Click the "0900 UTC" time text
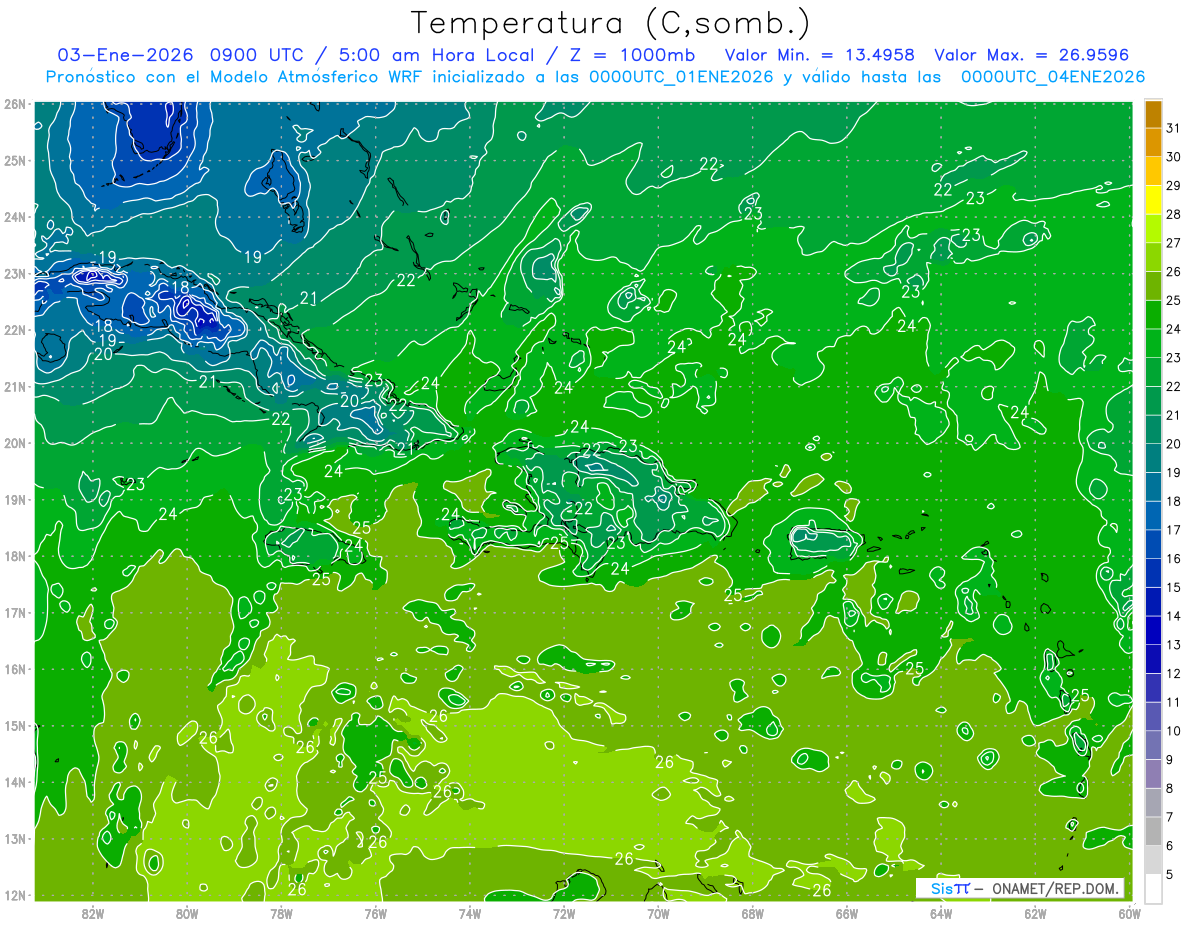Image resolution: width=1200 pixels, height=927 pixels. tap(259, 55)
